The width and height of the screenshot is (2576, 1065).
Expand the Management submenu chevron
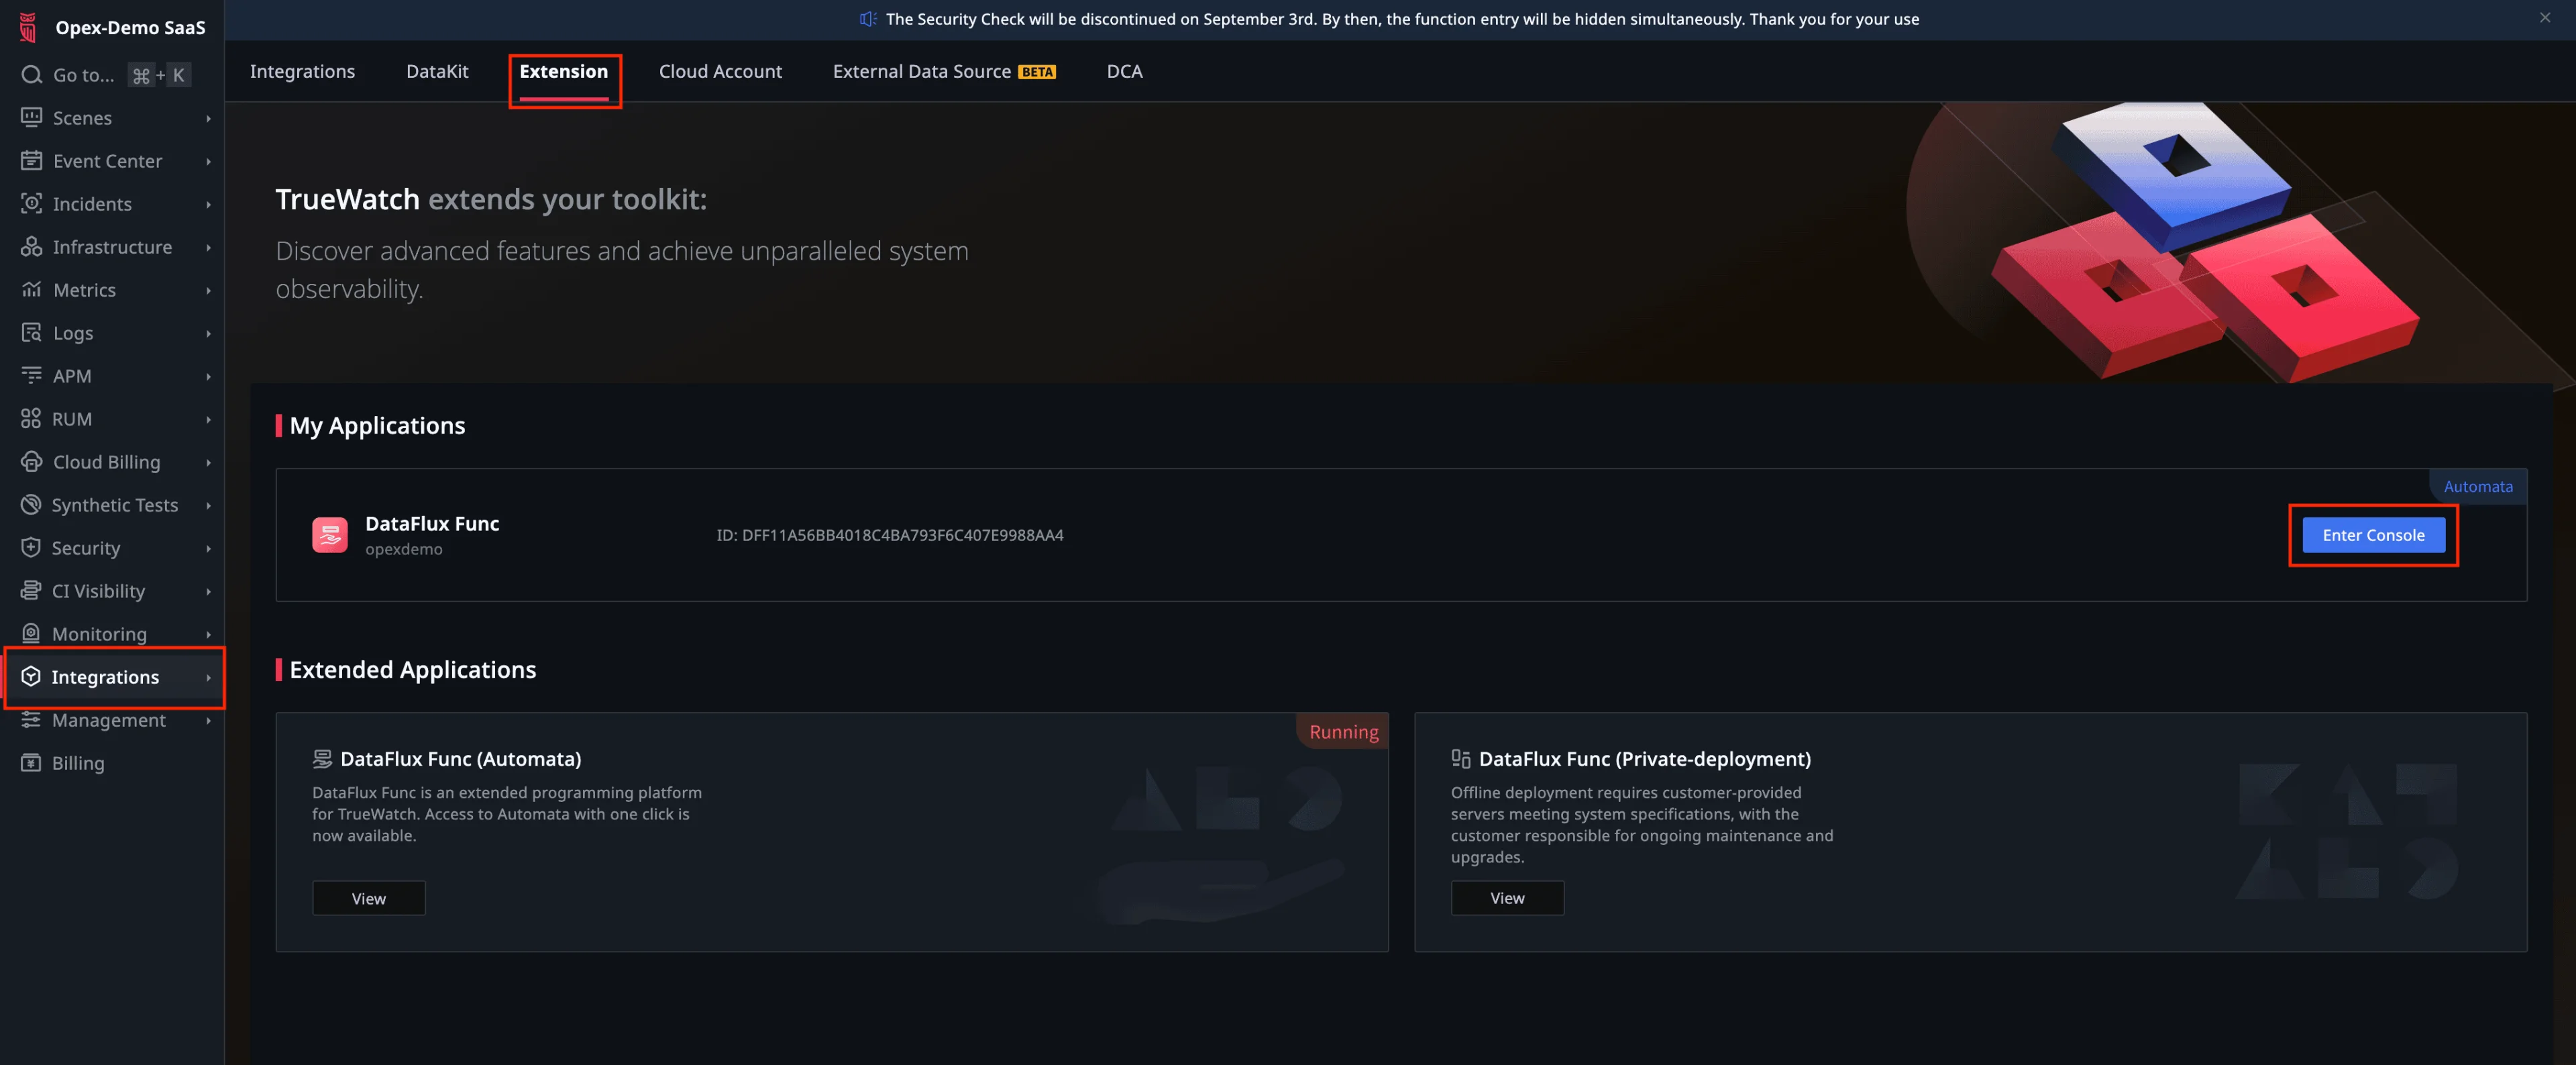[208, 720]
